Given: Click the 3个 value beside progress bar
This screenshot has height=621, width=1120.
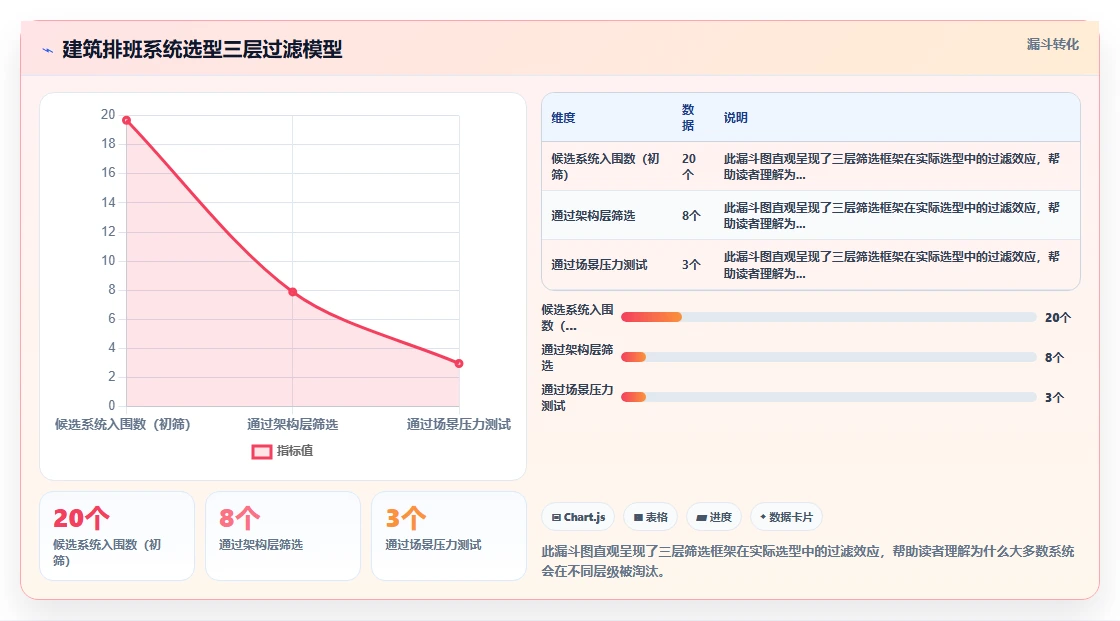Looking at the screenshot, I should [1054, 398].
